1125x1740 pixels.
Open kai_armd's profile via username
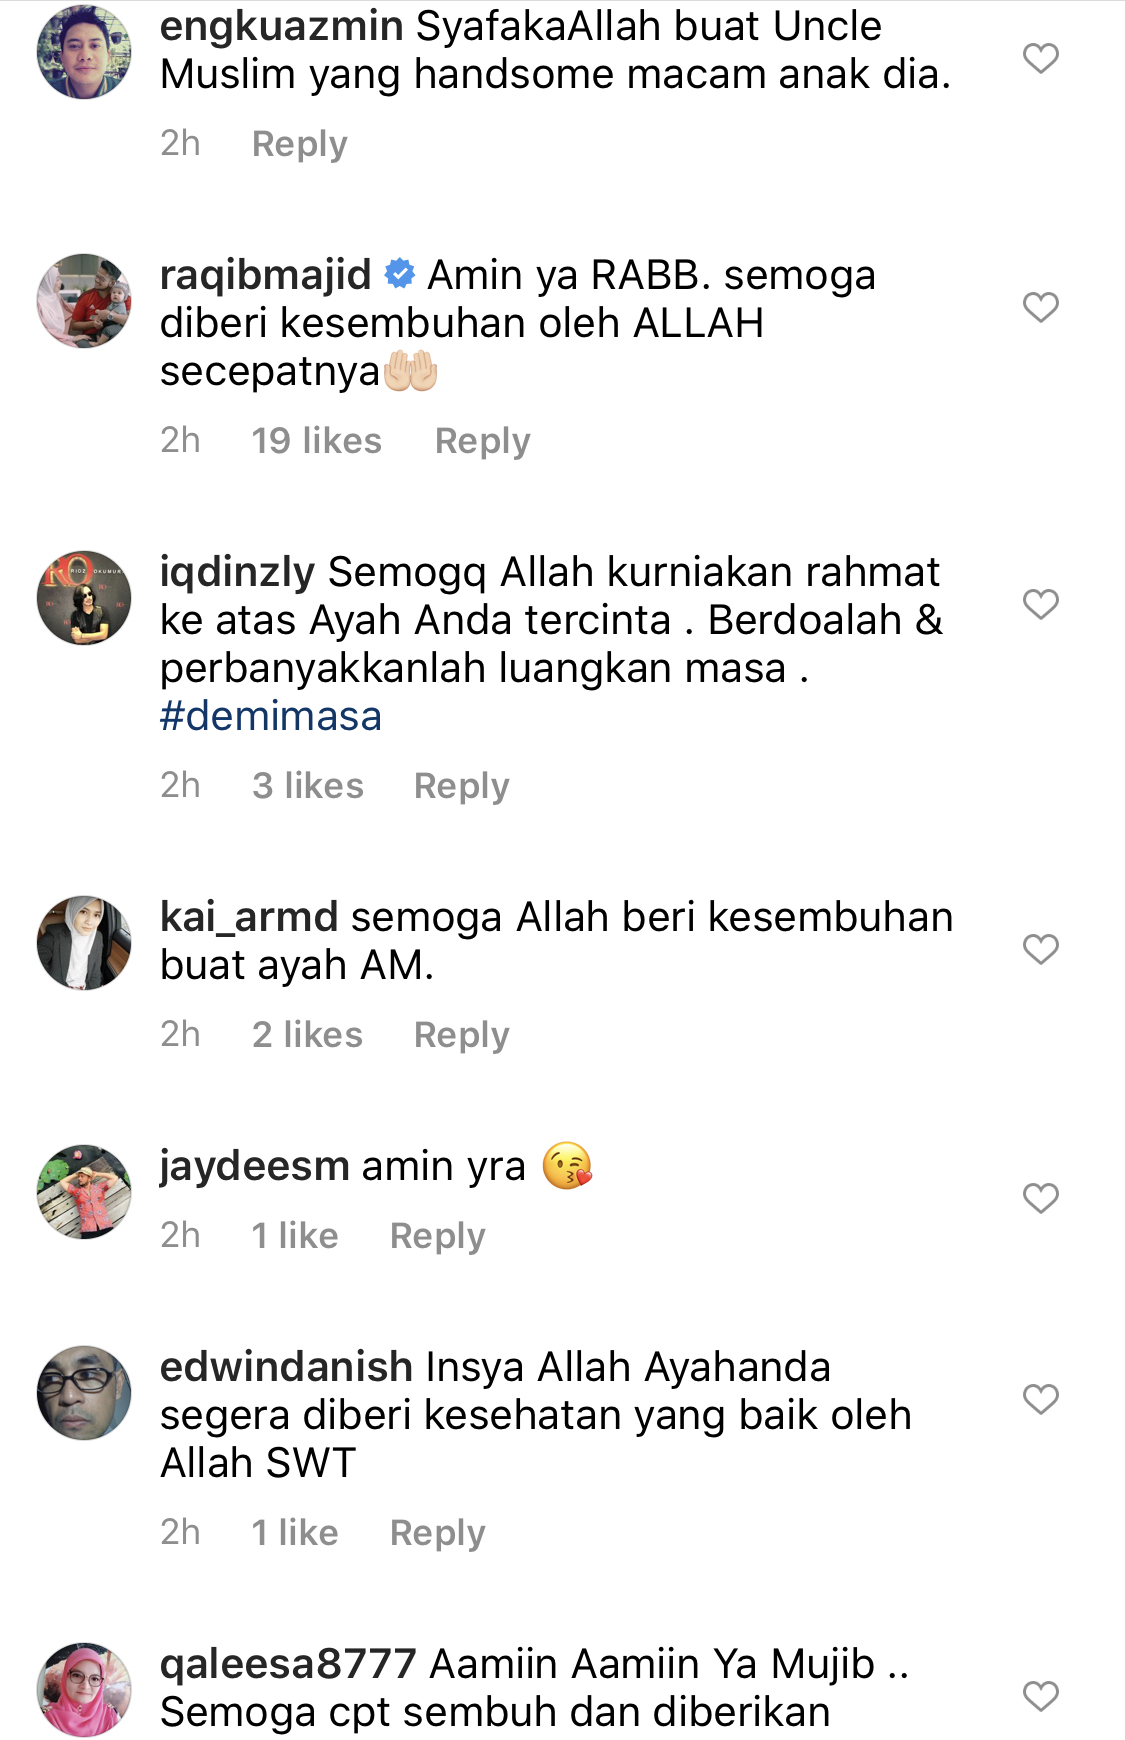[x=249, y=917]
